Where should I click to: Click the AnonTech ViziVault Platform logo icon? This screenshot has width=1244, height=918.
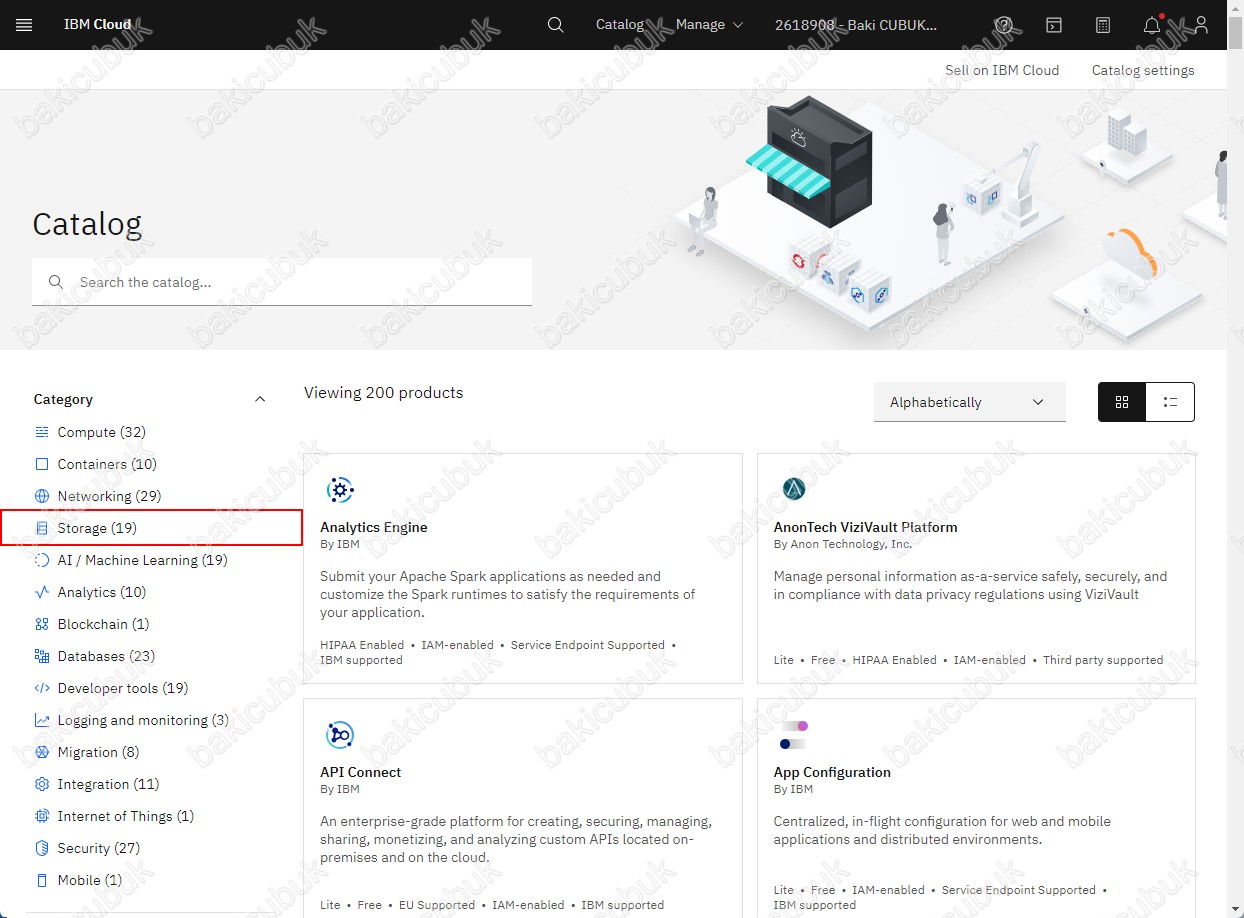(793, 489)
